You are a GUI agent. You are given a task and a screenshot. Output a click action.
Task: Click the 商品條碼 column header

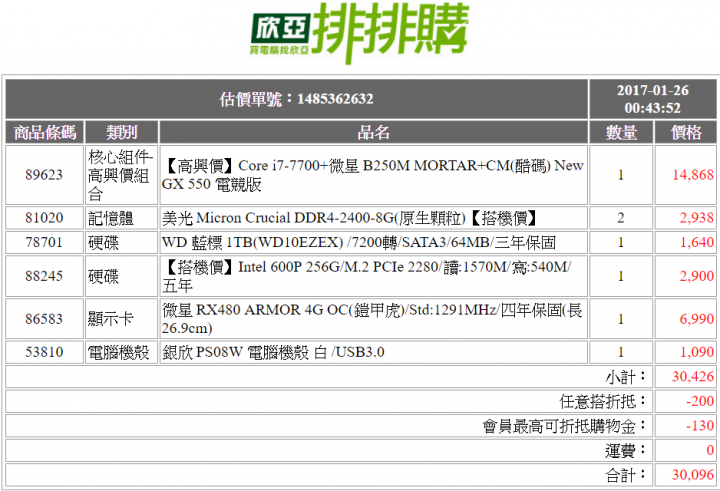tap(45, 132)
